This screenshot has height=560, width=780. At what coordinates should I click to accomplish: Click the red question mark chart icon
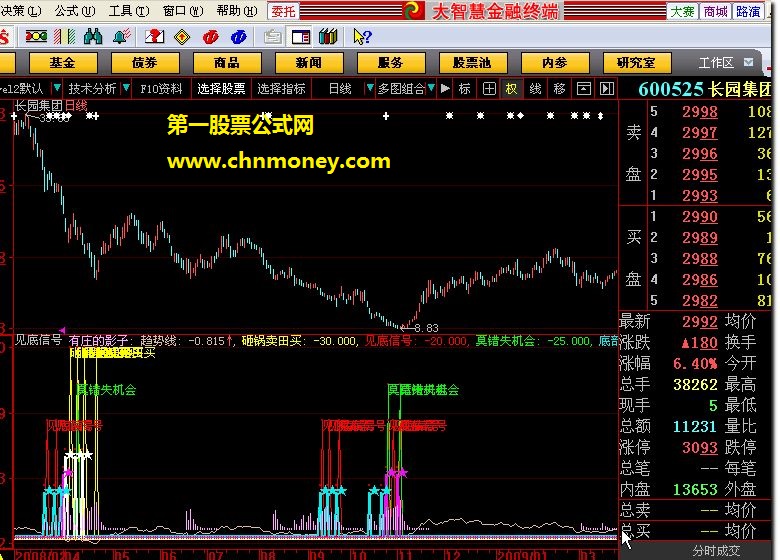coord(154,36)
